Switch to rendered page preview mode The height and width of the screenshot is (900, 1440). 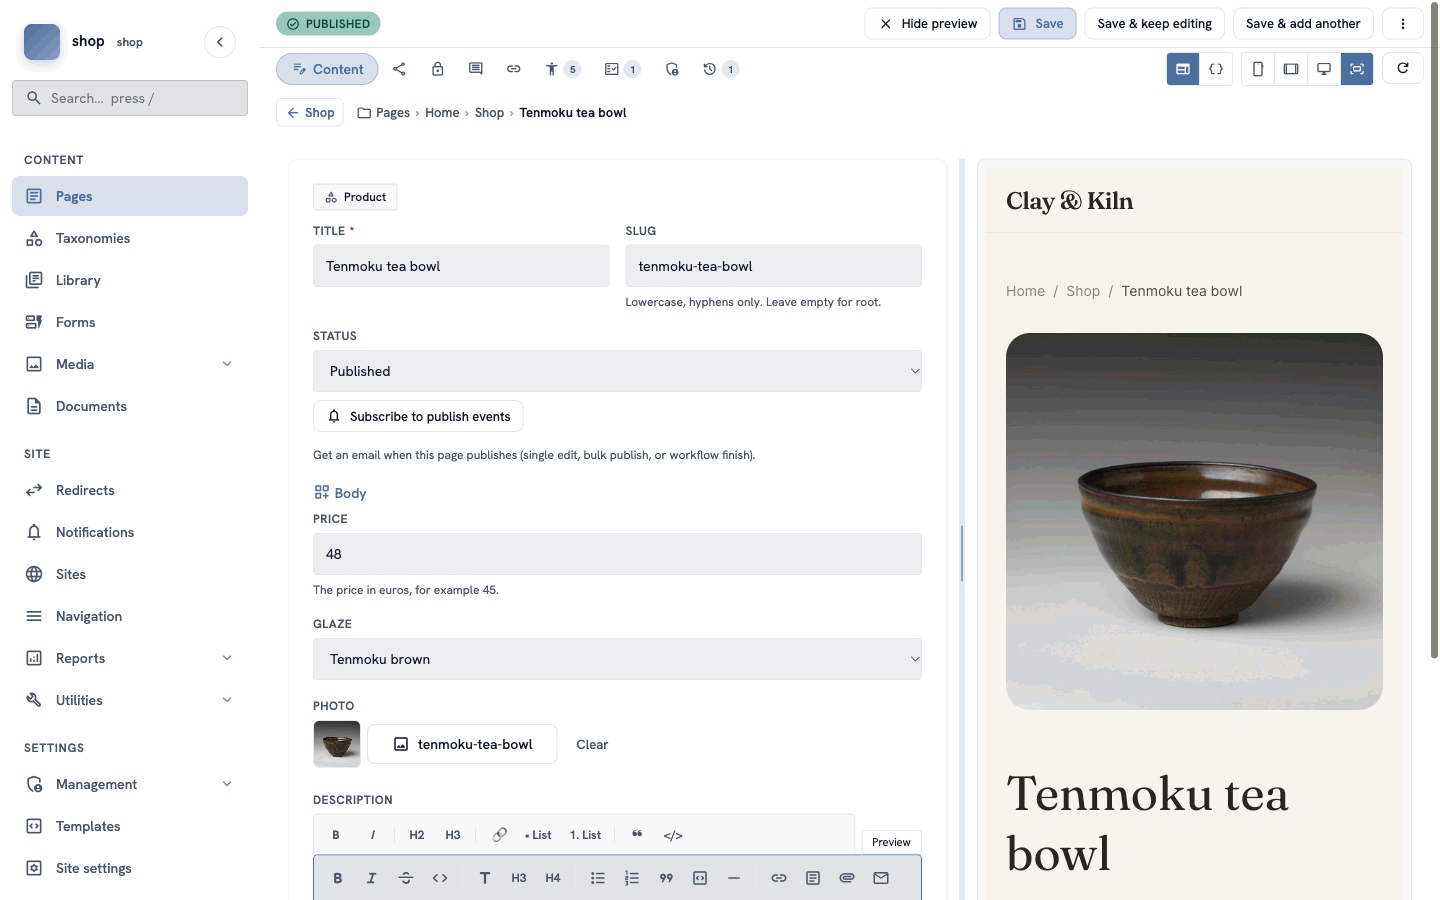coord(1183,69)
